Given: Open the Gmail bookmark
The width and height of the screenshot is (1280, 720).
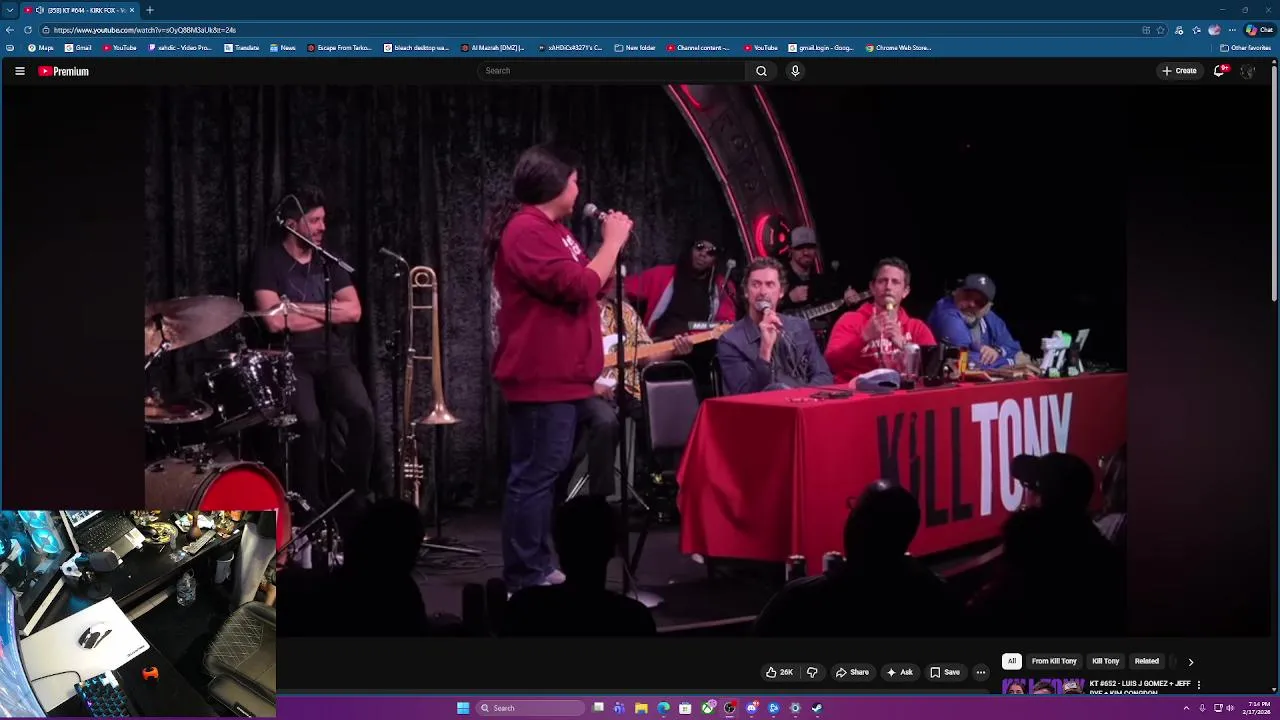Looking at the screenshot, I should 78,48.
